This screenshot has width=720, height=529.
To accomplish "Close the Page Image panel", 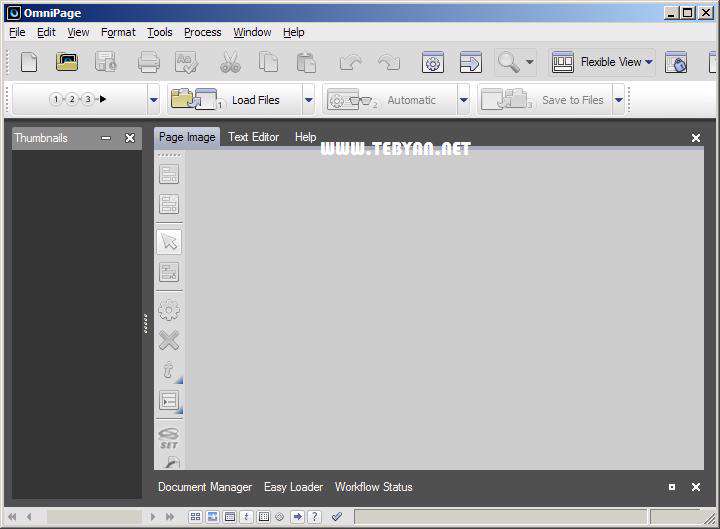I will 696,138.
